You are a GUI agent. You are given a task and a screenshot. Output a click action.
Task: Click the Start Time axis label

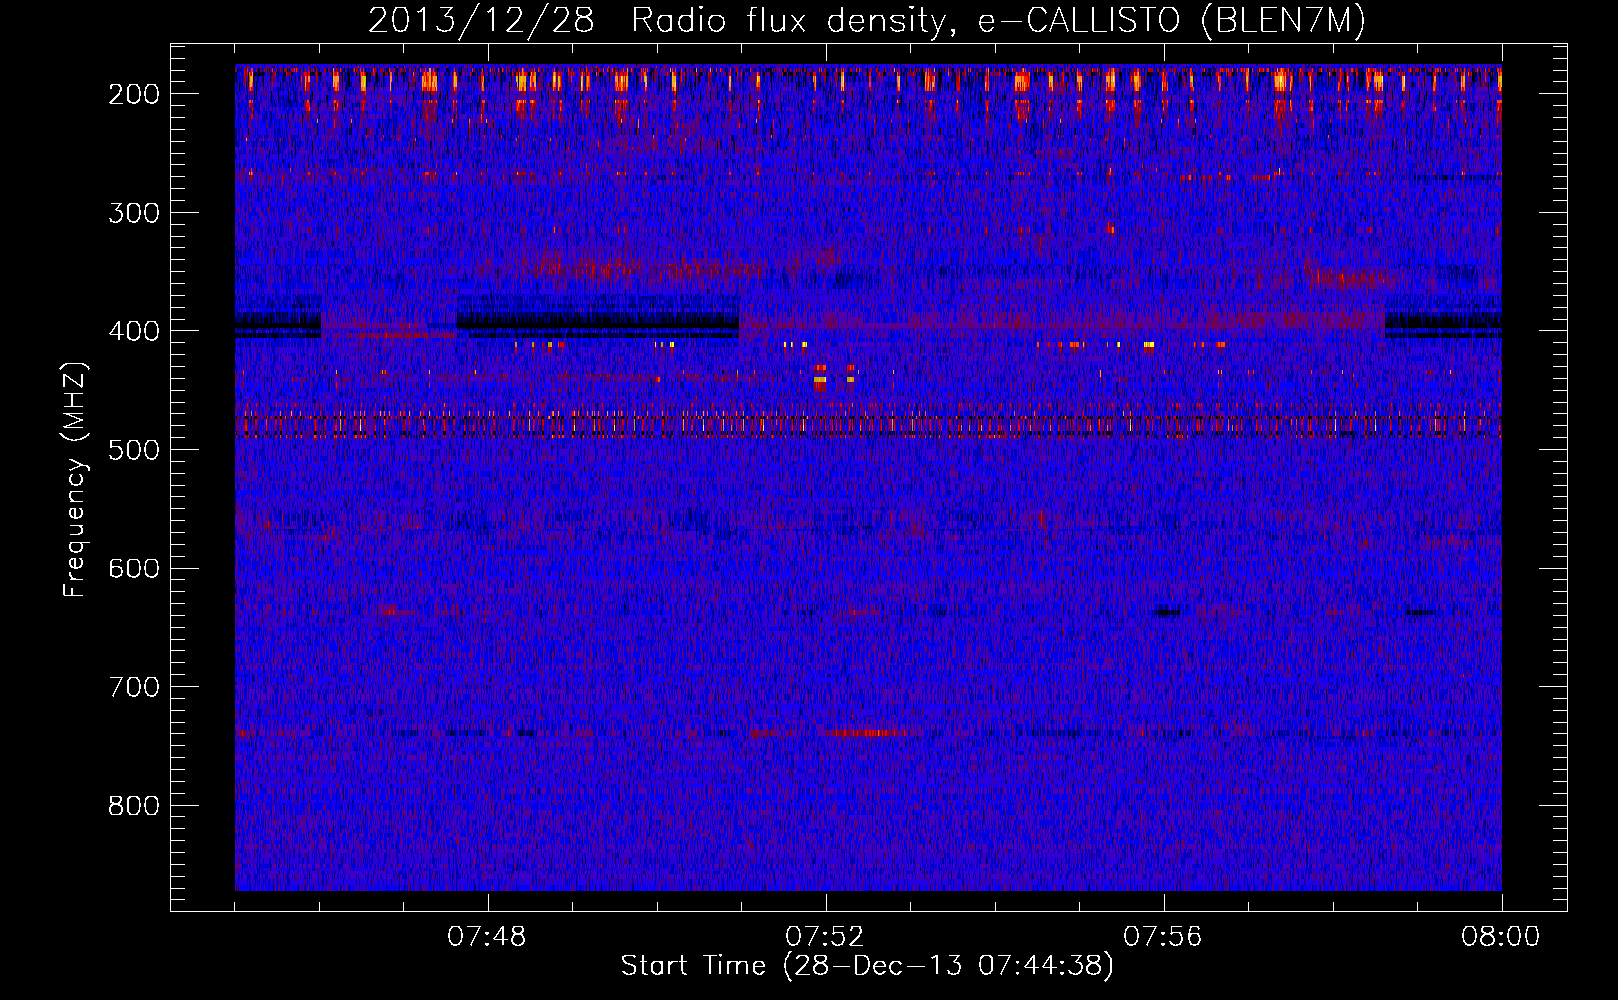(867, 965)
